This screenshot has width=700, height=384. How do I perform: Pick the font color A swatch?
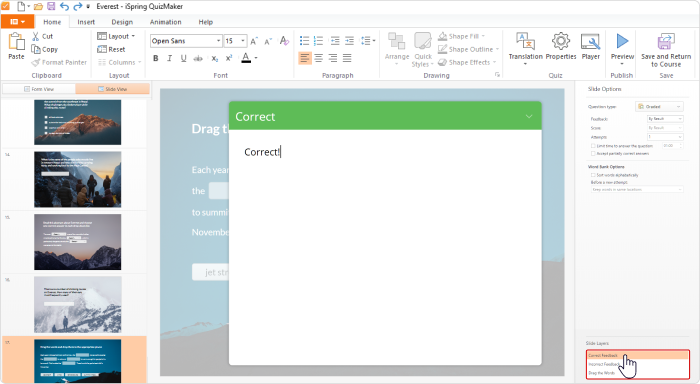[246, 58]
